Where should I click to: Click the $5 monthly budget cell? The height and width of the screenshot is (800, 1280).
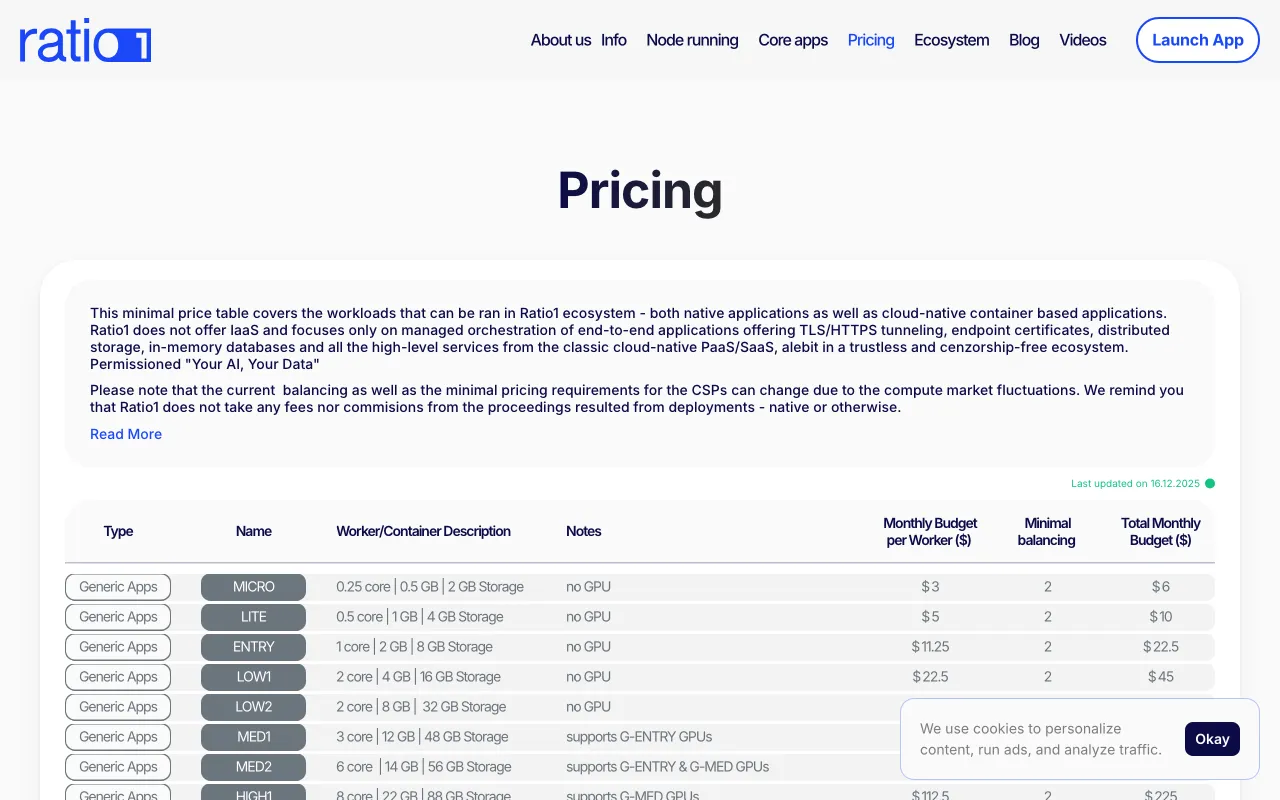tap(930, 617)
